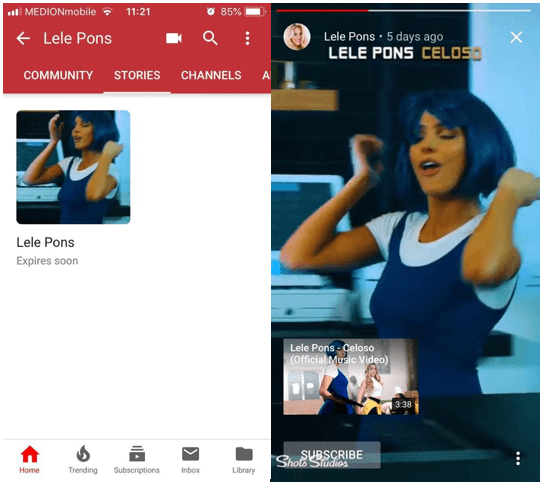The image size is (543, 485).
Task: Tap the Wi-Fi status icon
Action: [108, 12]
